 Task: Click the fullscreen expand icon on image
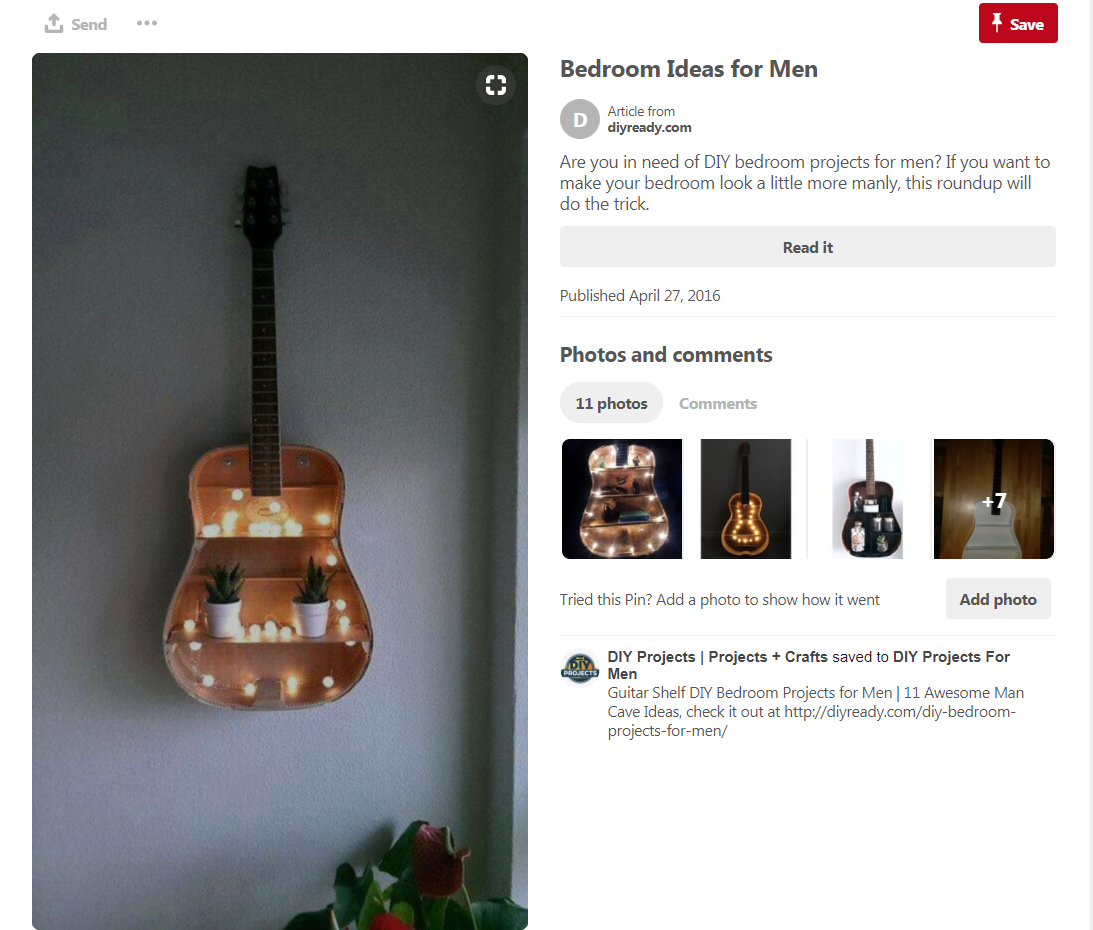pos(496,85)
